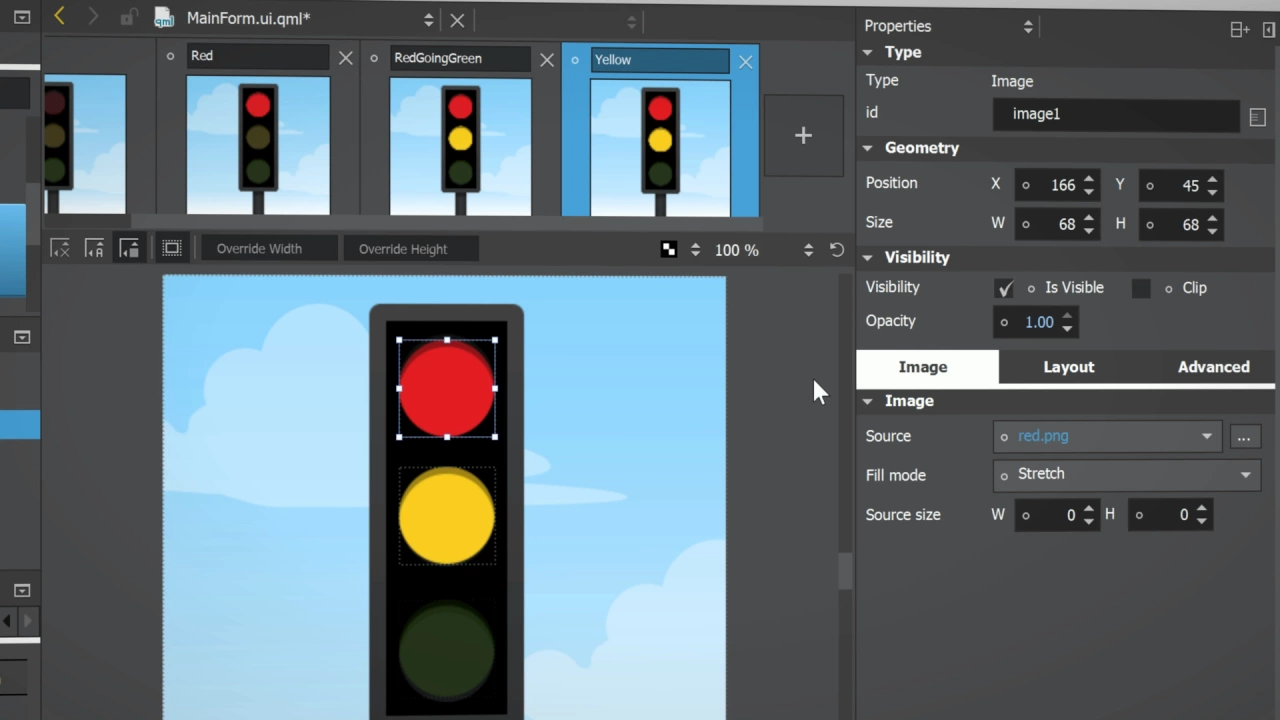The height and width of the screenshot is (720, 1280).
Task: Add a new state with the plus button
Action: tap(803, 136)
